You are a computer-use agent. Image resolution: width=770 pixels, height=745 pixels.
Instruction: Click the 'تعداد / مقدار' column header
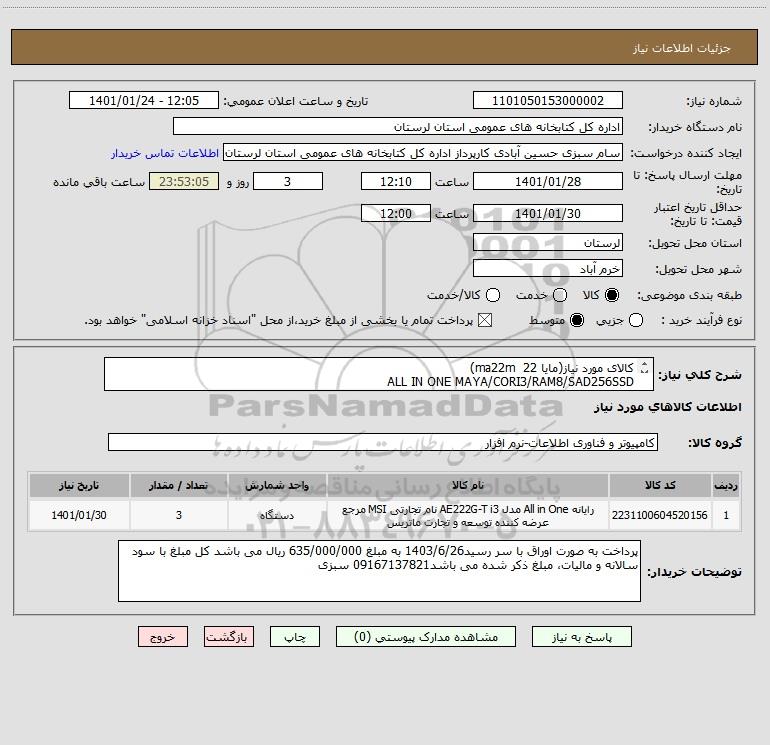click(x=179, y=485)
